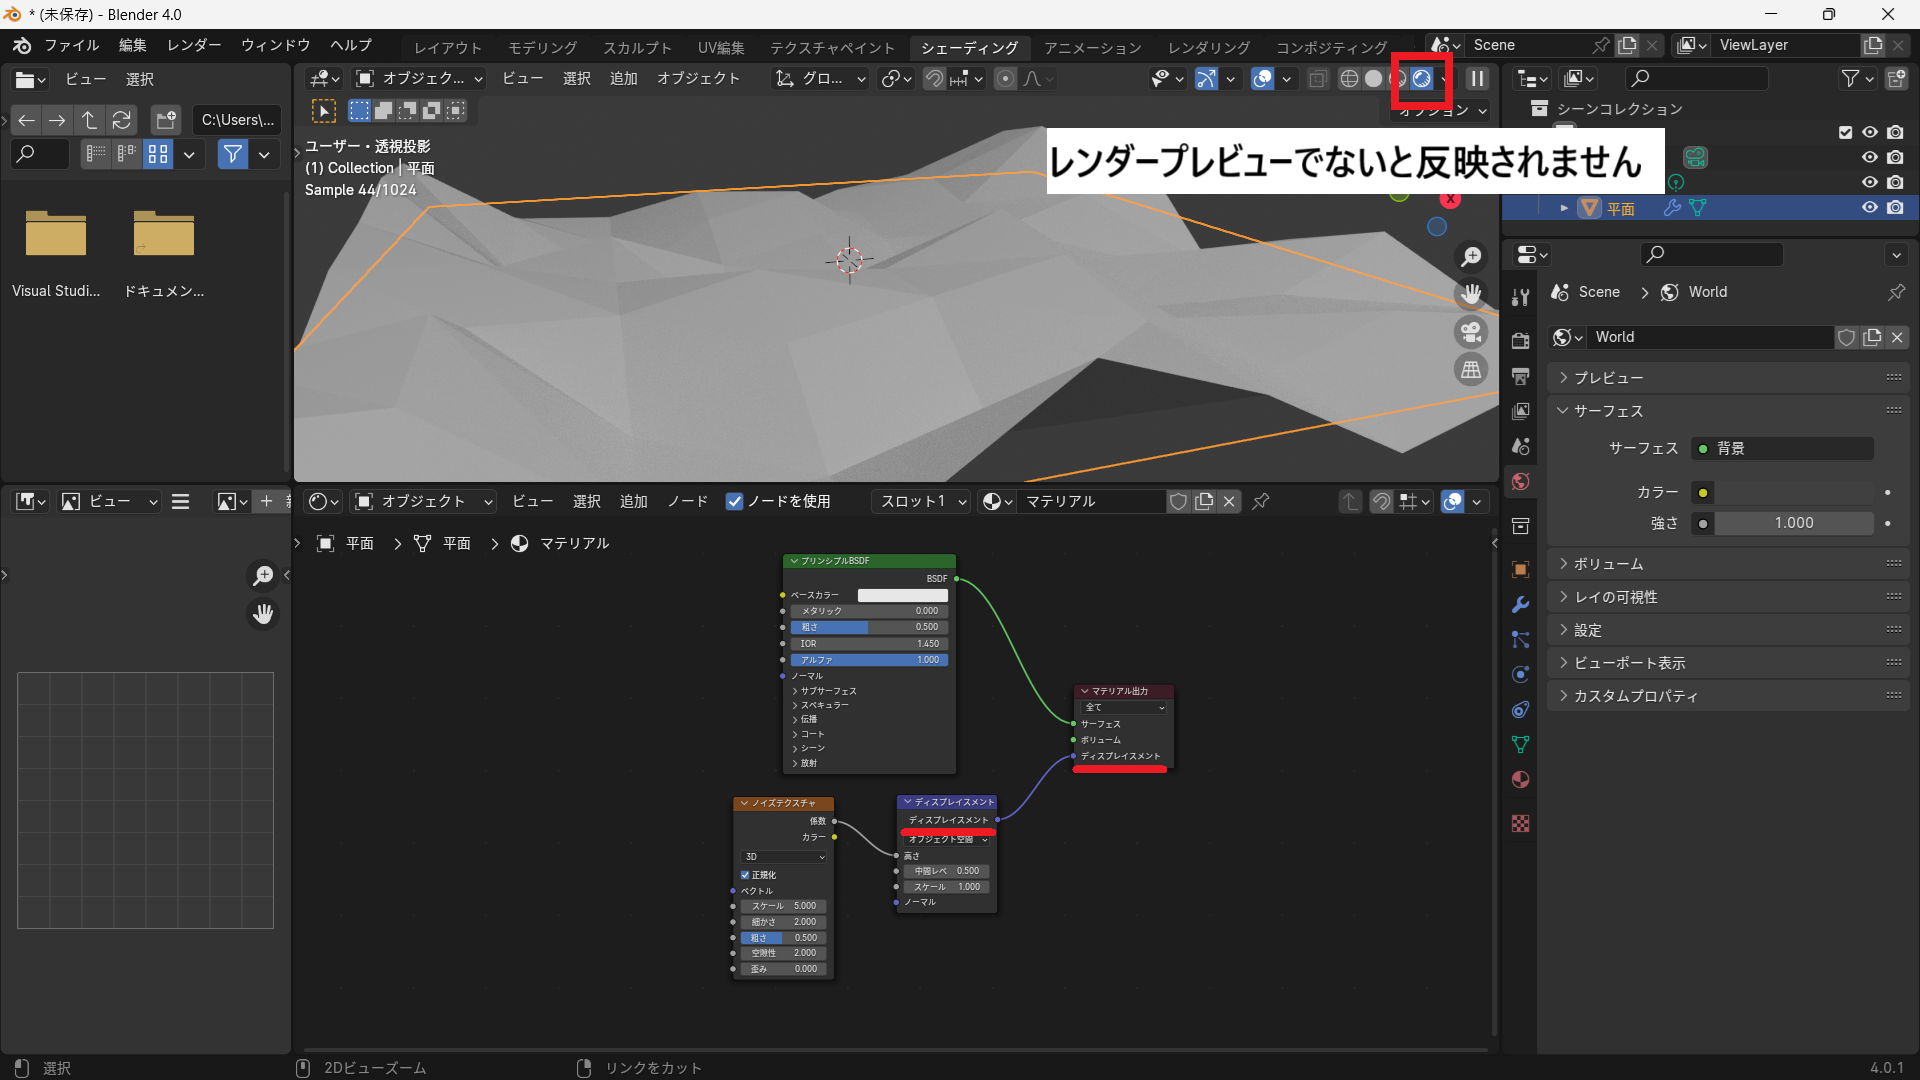This screenshot has width=1920, height=1080.
Task: Open the 編集 menu
Action: click(132, 45)
